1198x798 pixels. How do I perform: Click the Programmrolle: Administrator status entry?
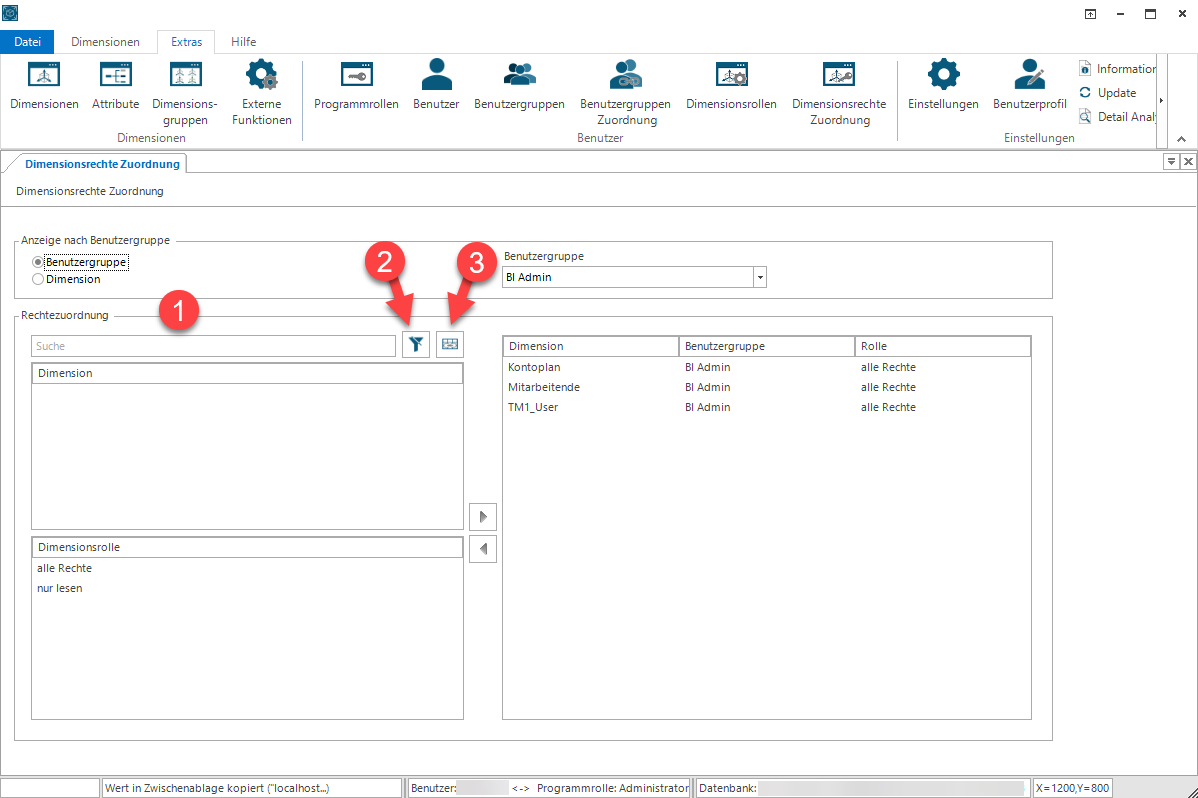pos(613,788)
